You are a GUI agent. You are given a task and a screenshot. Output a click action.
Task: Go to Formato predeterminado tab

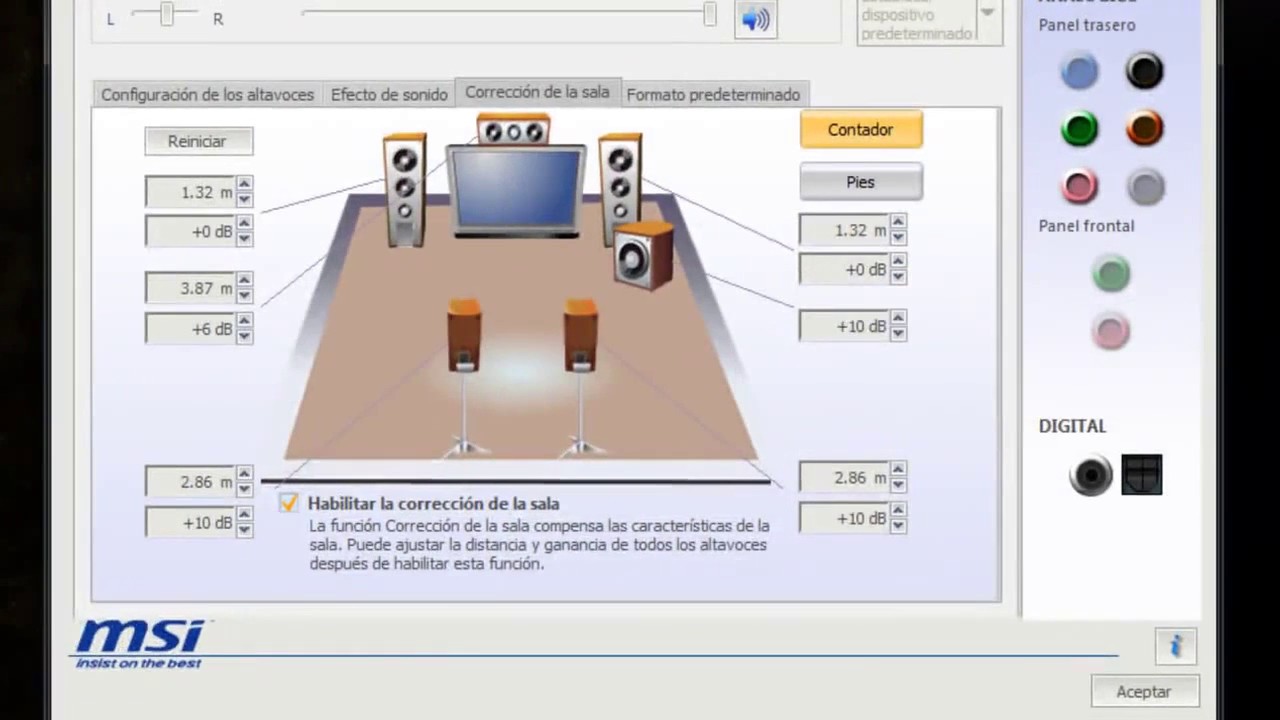pos(713,94)
